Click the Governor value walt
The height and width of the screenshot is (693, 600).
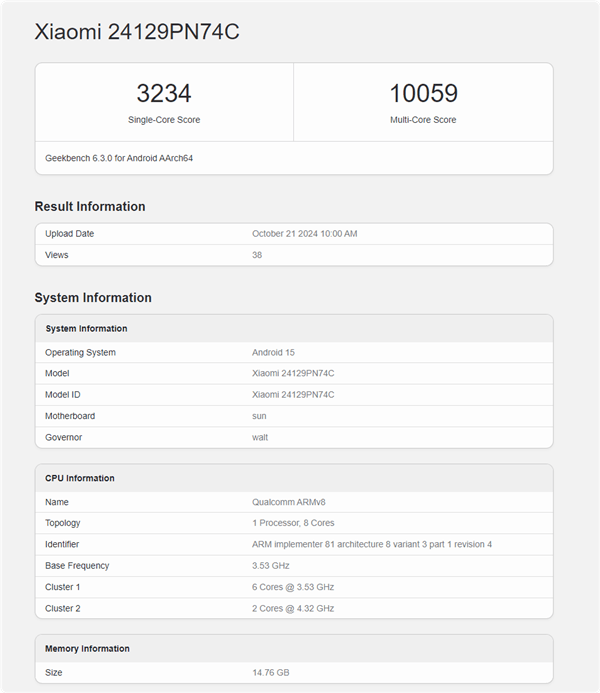pyautogui.click(x=260, y=437)
